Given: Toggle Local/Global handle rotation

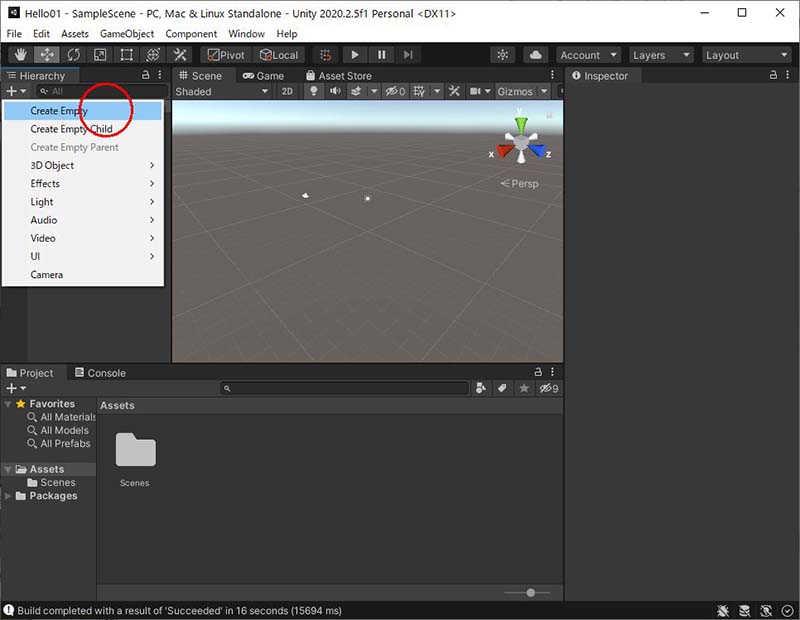Looking at the screenshot, I should click(279, 55).
